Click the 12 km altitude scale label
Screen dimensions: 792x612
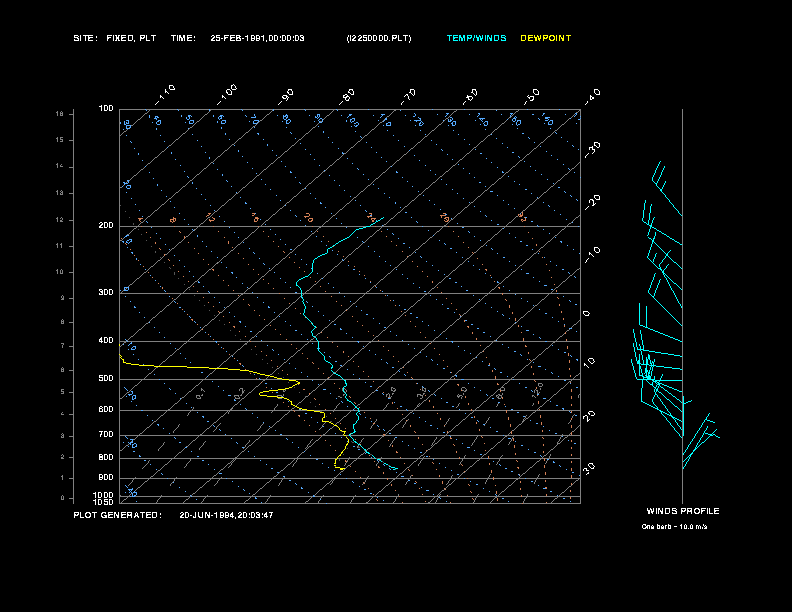[60, 220]
